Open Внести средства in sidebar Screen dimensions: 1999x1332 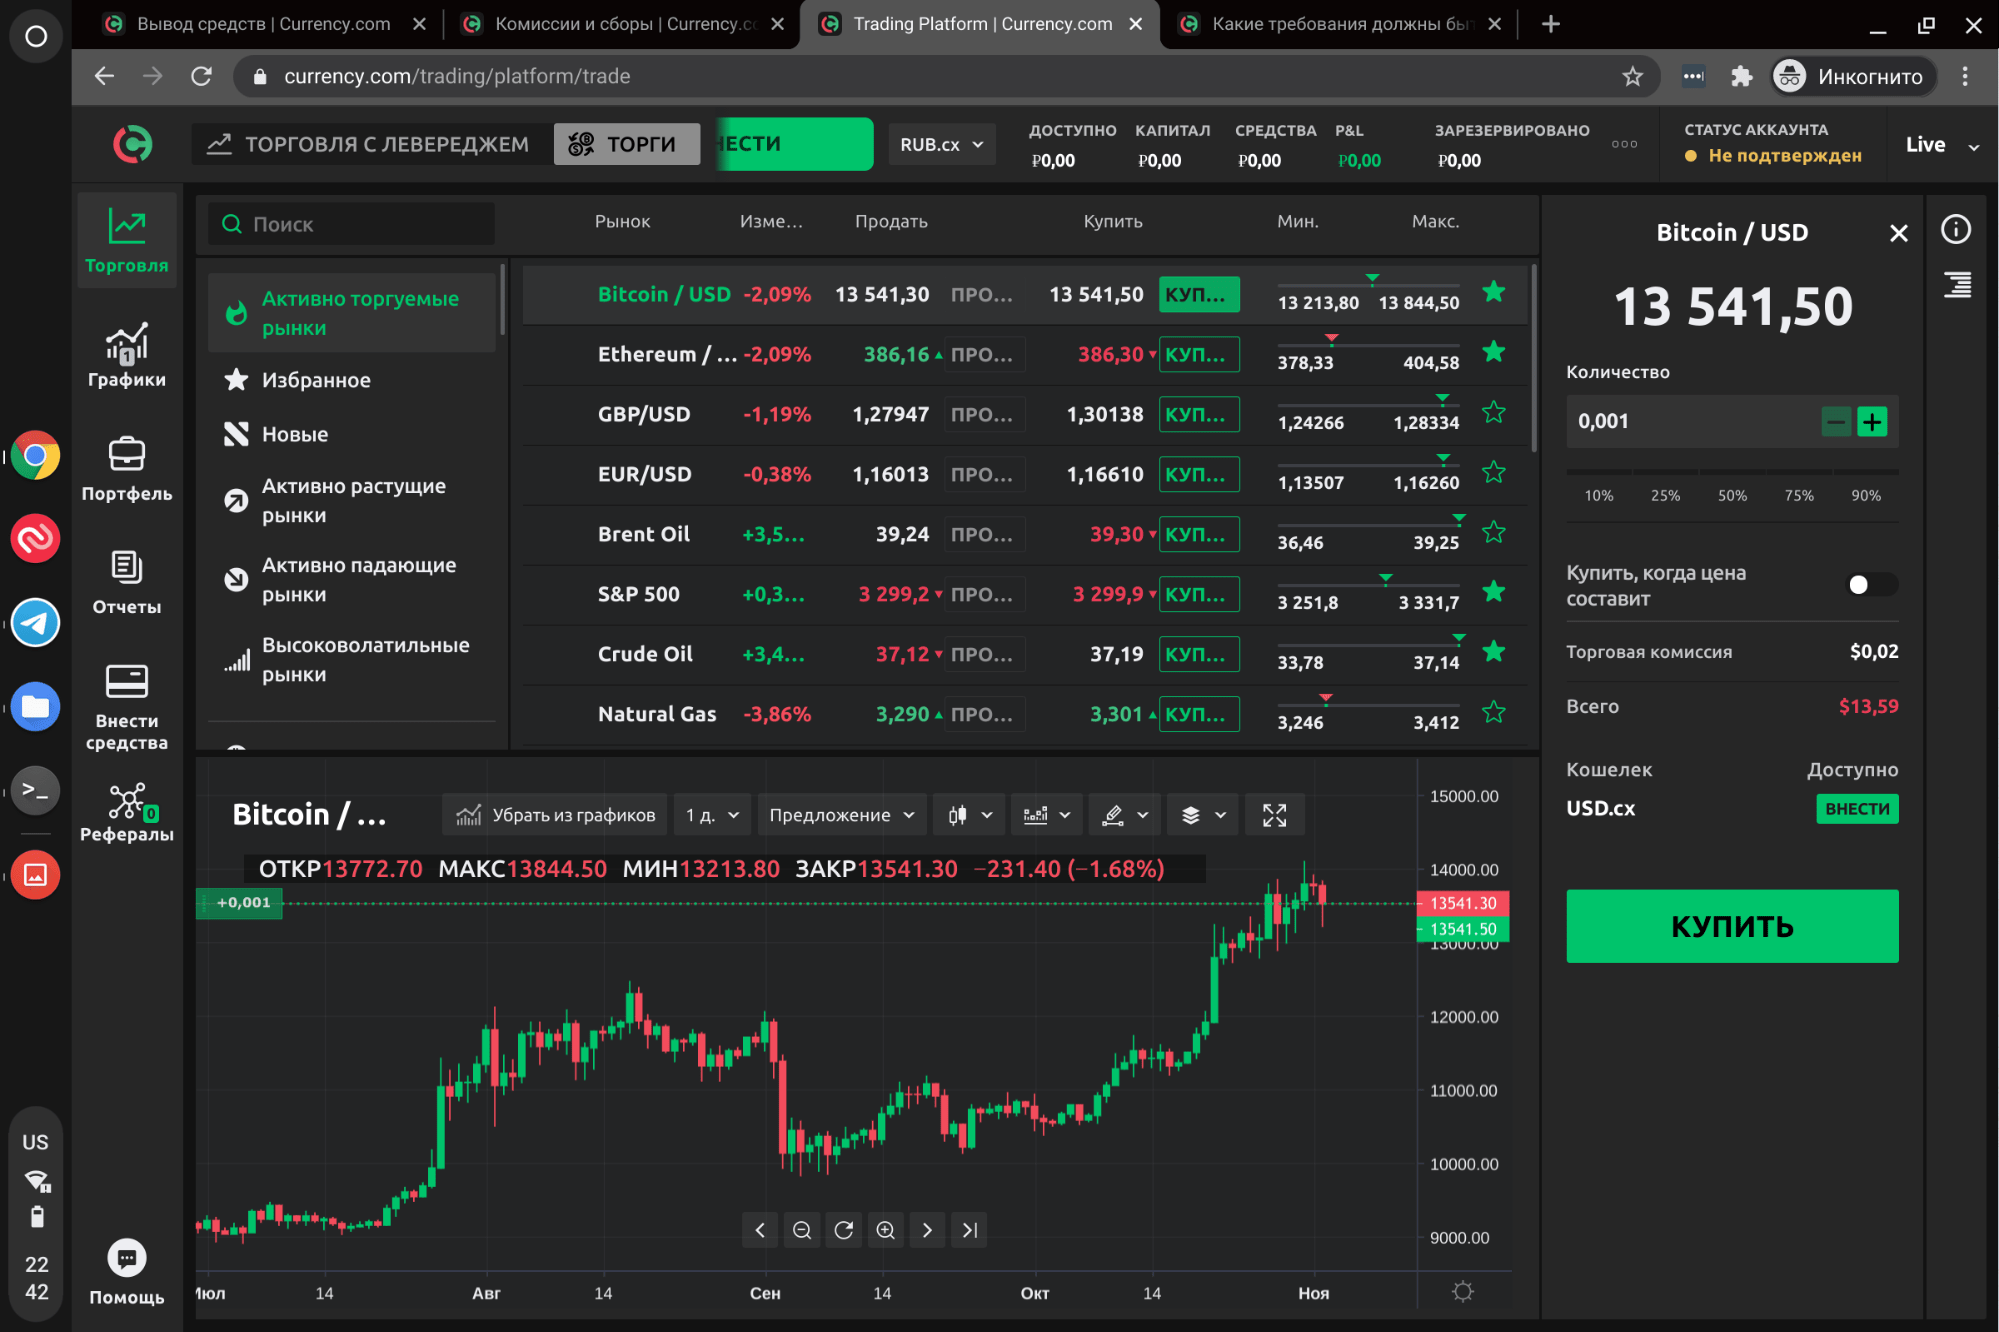[127, 707]
